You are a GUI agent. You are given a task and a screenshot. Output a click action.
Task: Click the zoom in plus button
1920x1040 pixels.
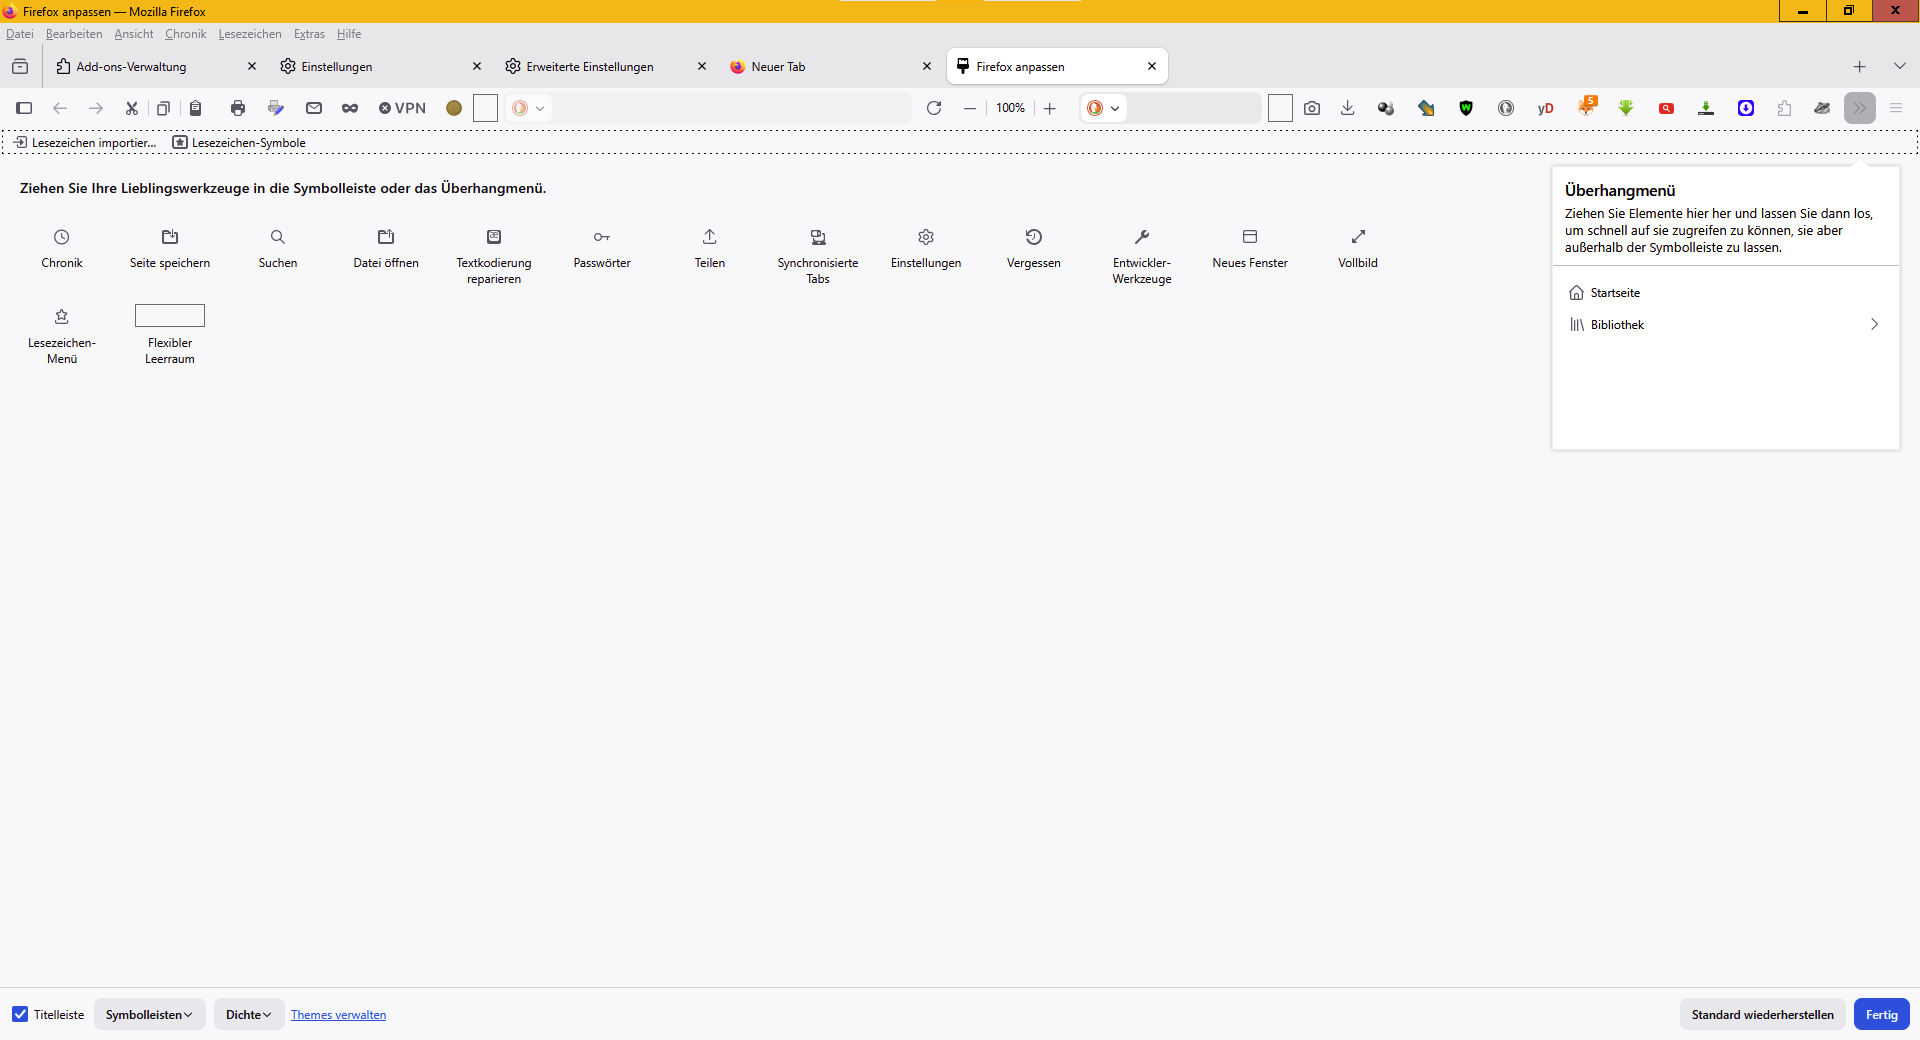pos(1050,108)
